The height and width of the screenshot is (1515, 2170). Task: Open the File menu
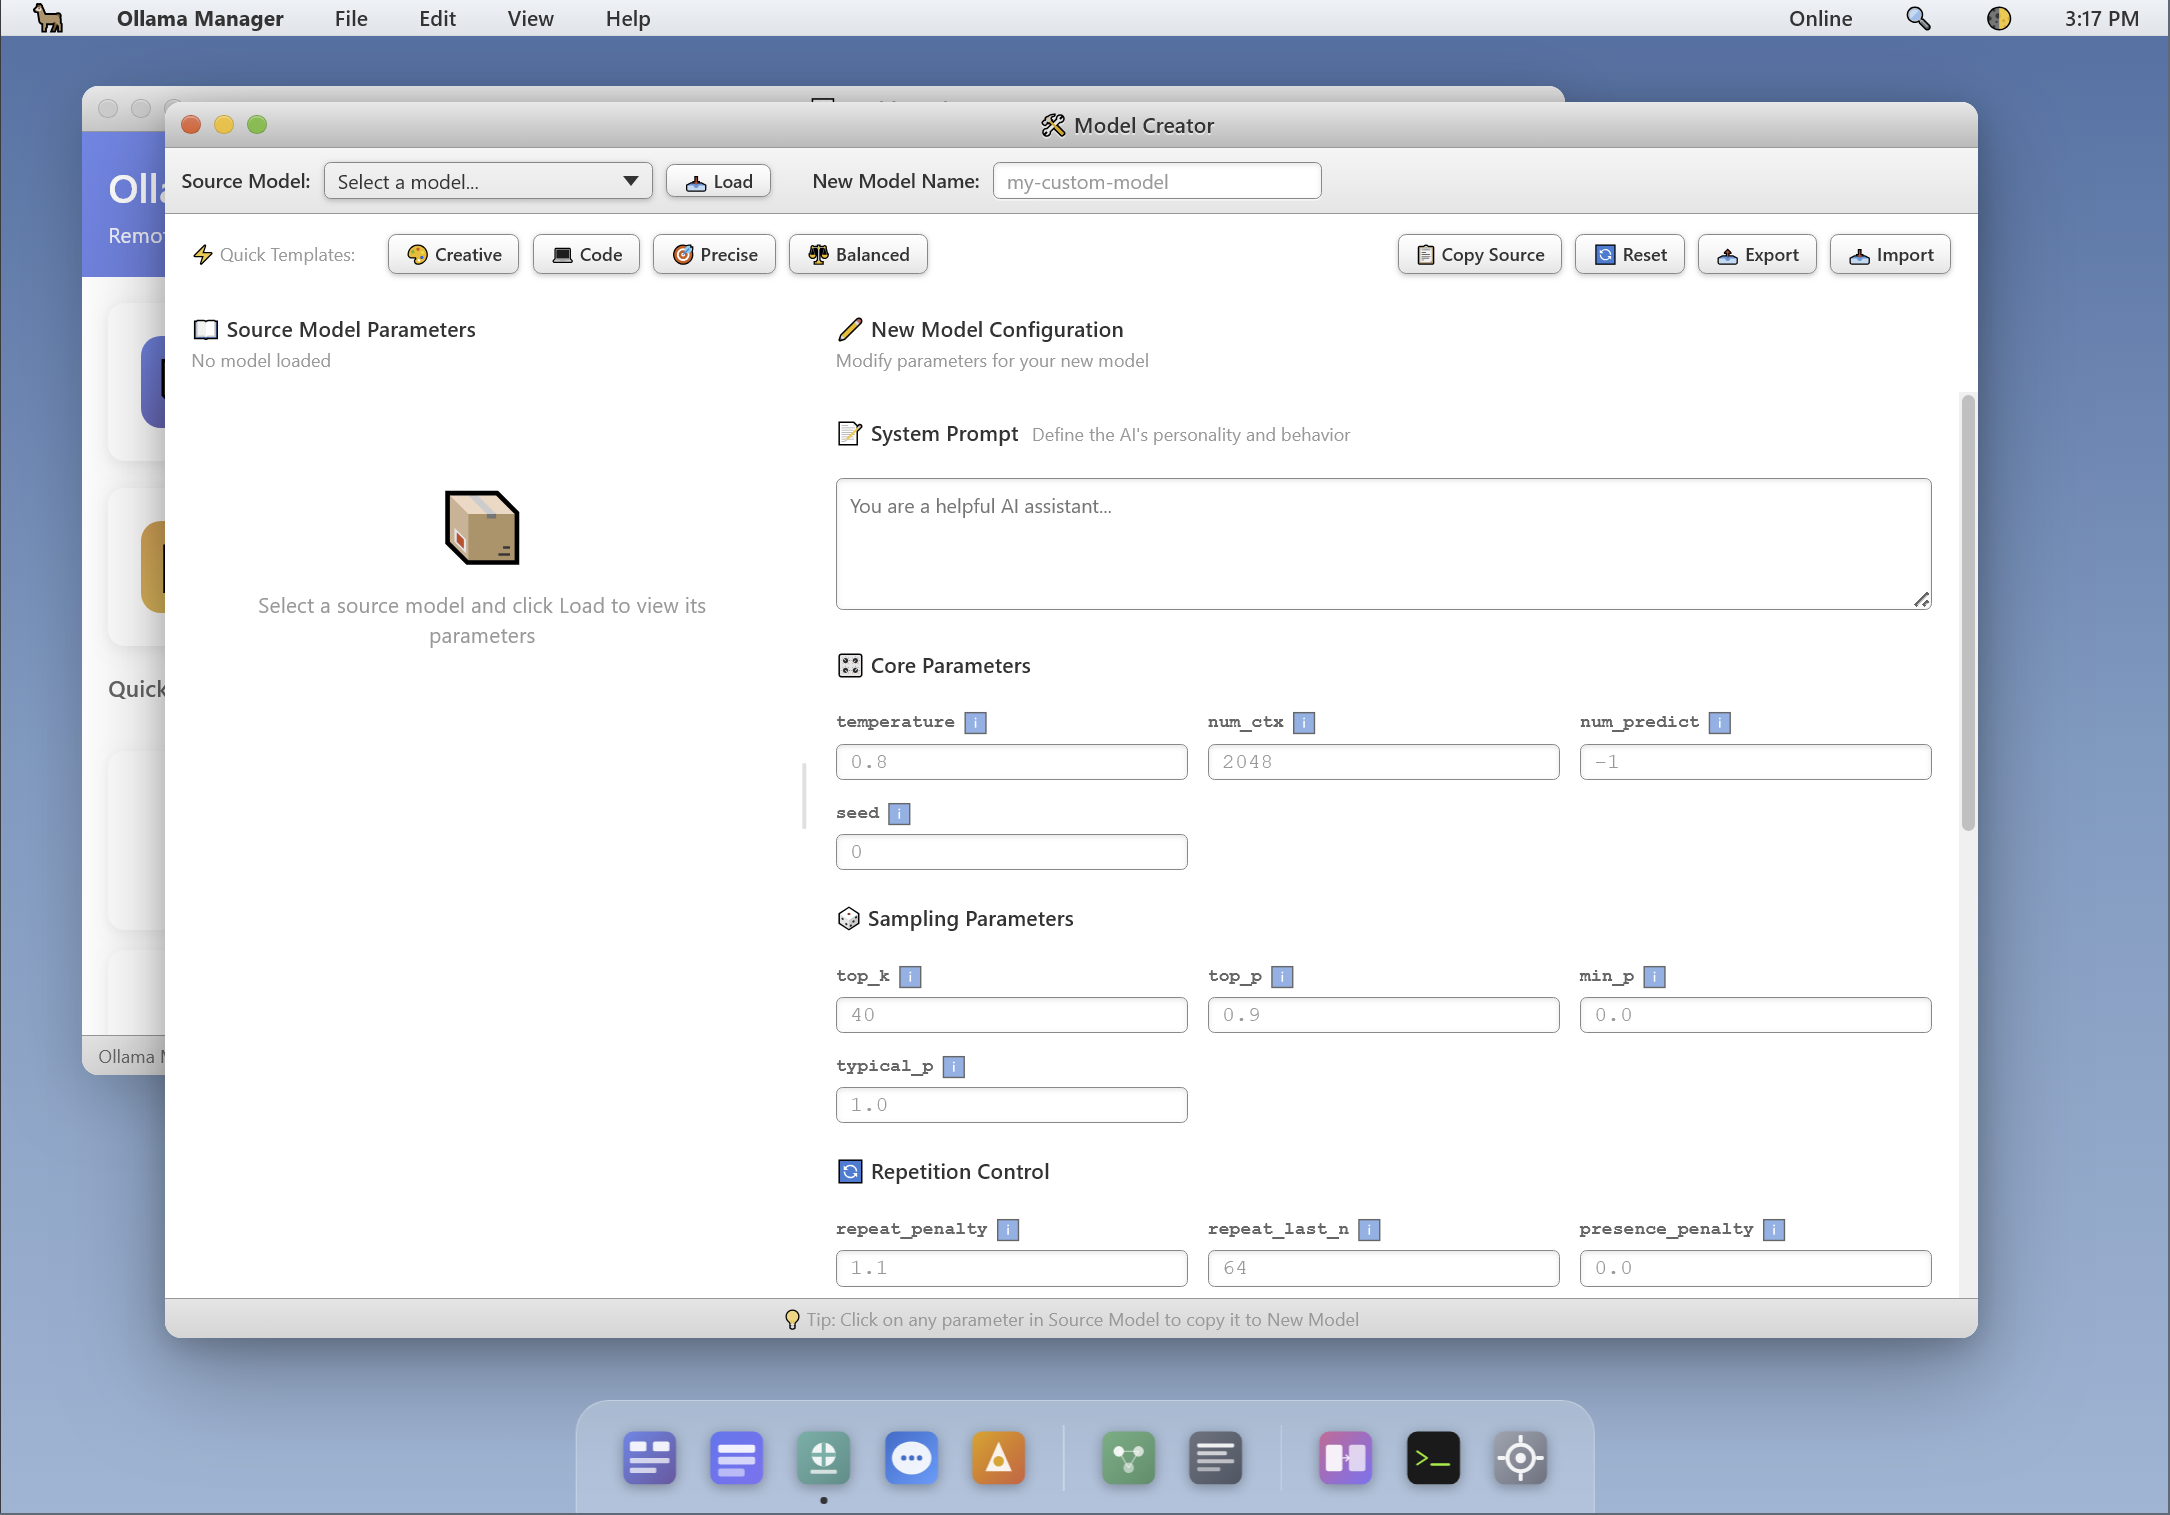click(351, 18)
